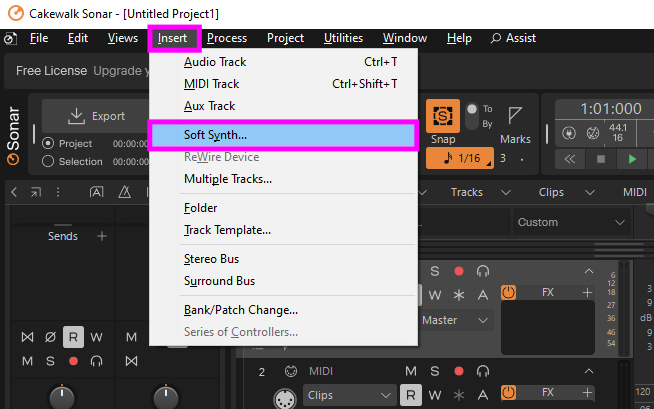Click the 1:01:000 time display

point(610,109)
